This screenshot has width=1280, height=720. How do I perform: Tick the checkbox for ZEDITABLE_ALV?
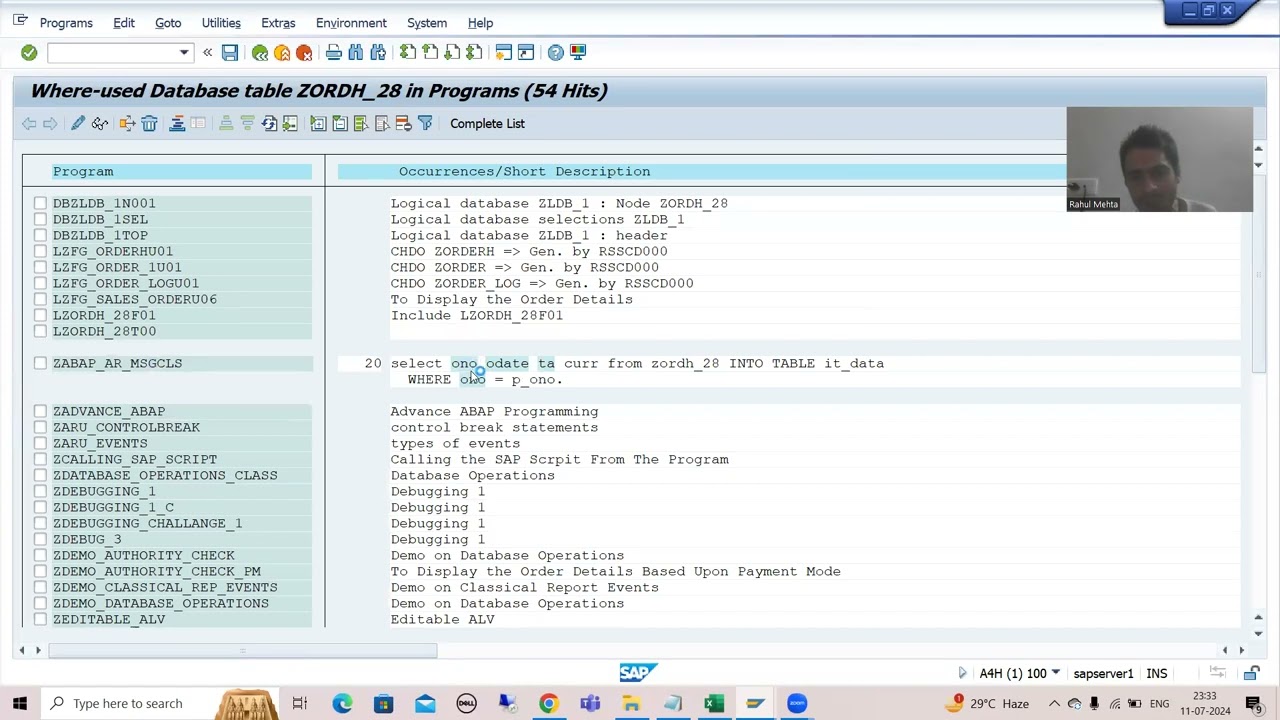pyautogui.click(x=40, y=619)
